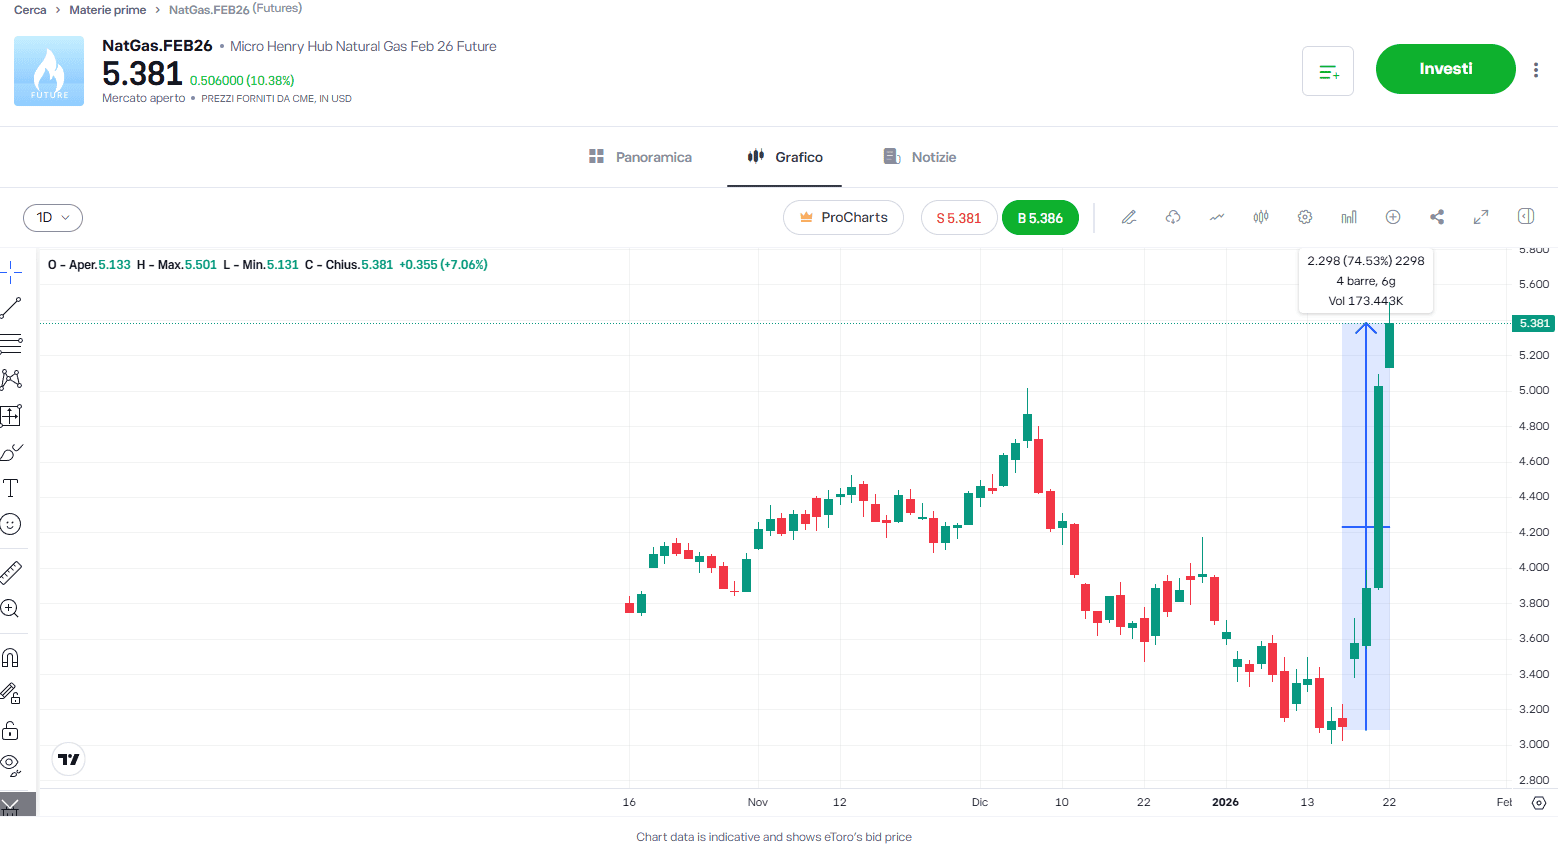Open the candlestick chart type icon

[1261, 217]
